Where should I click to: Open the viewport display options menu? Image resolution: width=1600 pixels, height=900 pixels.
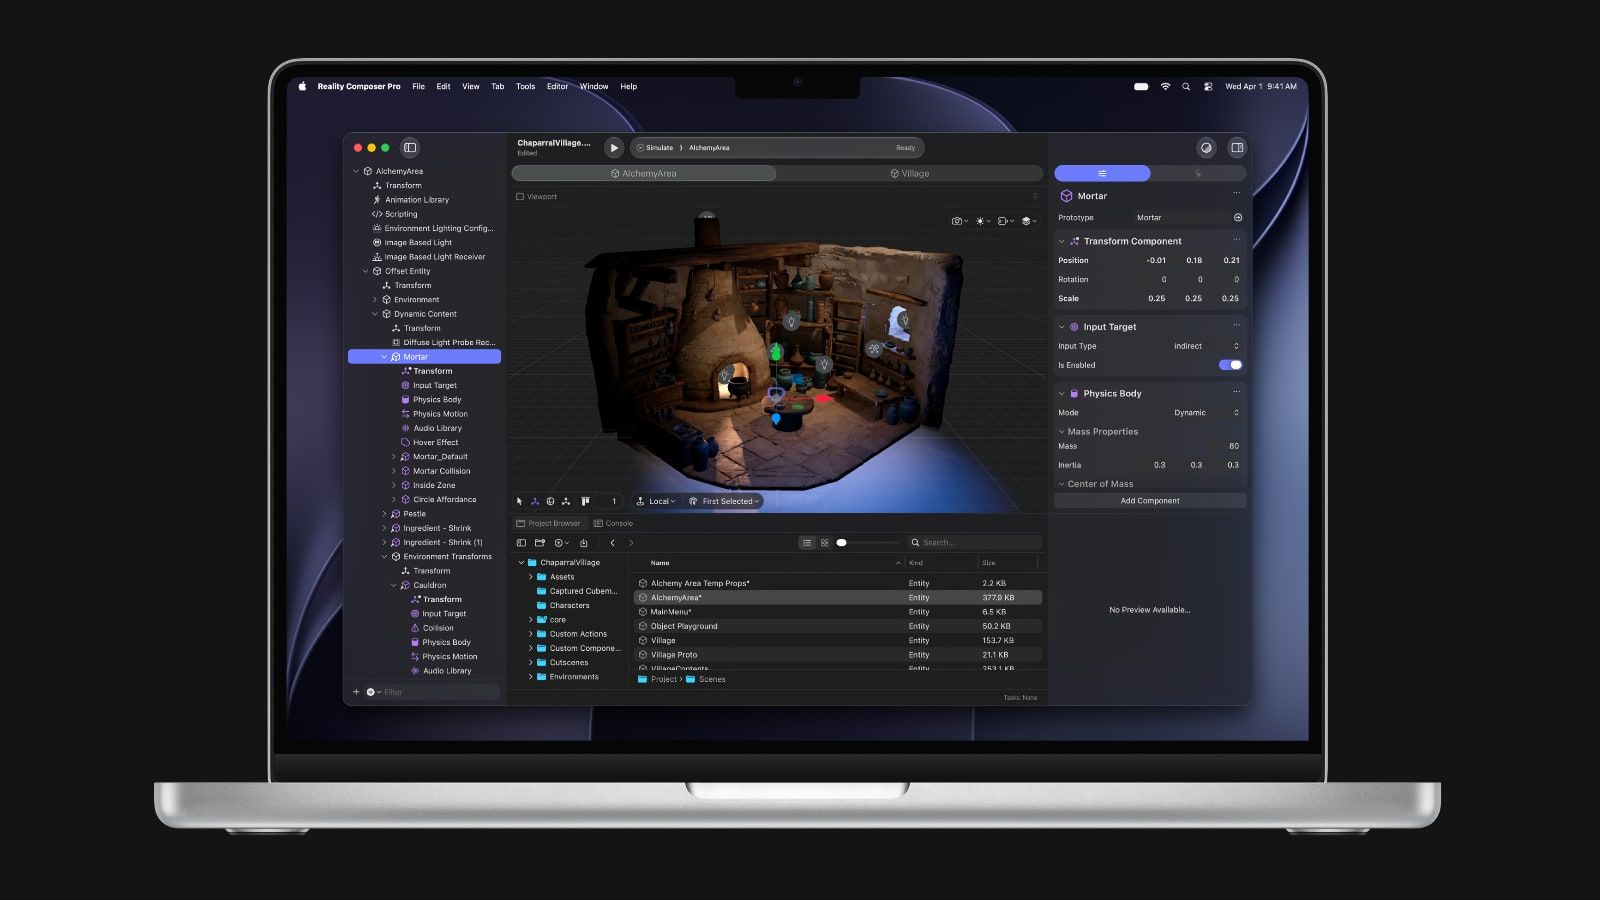click(1005, 221)
